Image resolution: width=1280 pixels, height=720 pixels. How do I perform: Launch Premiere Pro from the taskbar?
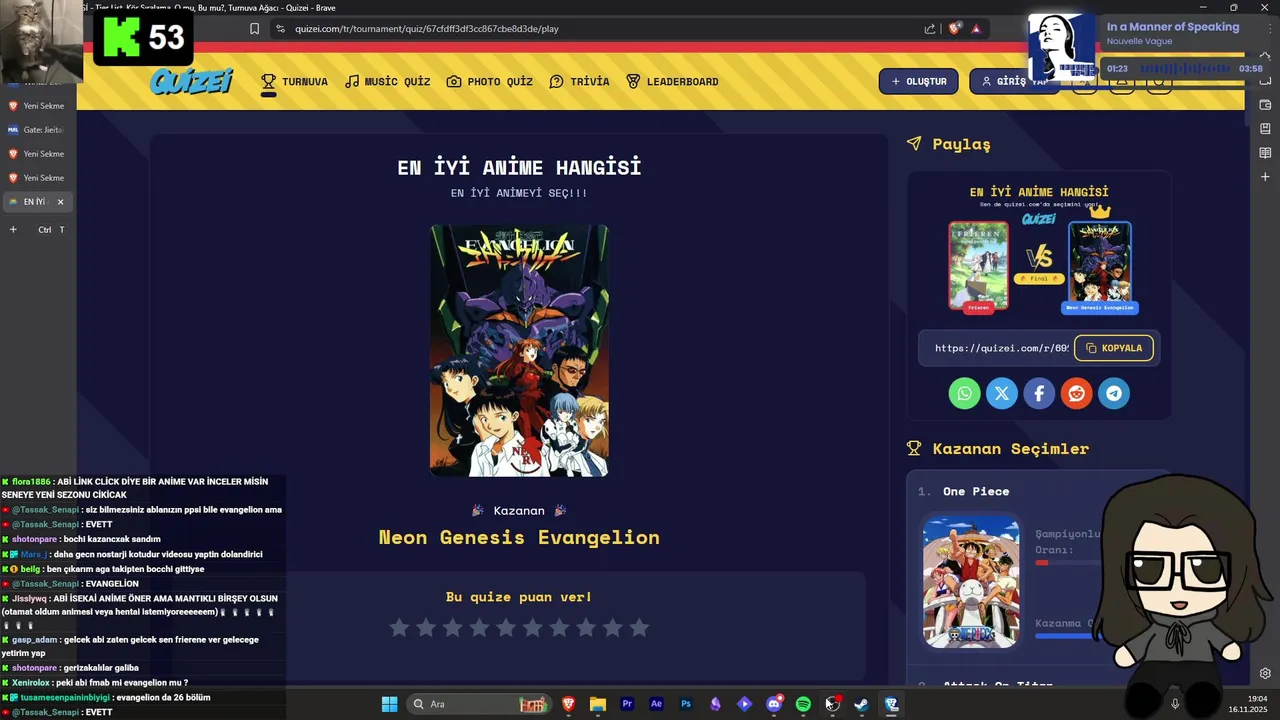click(x=627, y=704)
